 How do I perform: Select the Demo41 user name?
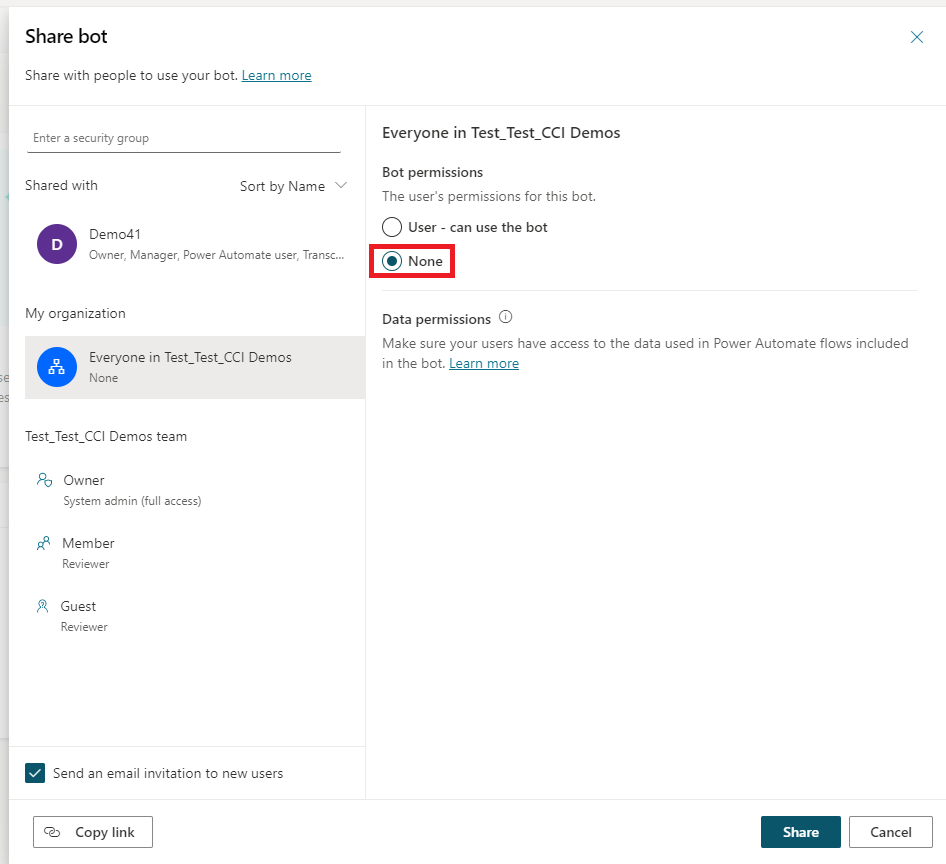pos(115,234)
